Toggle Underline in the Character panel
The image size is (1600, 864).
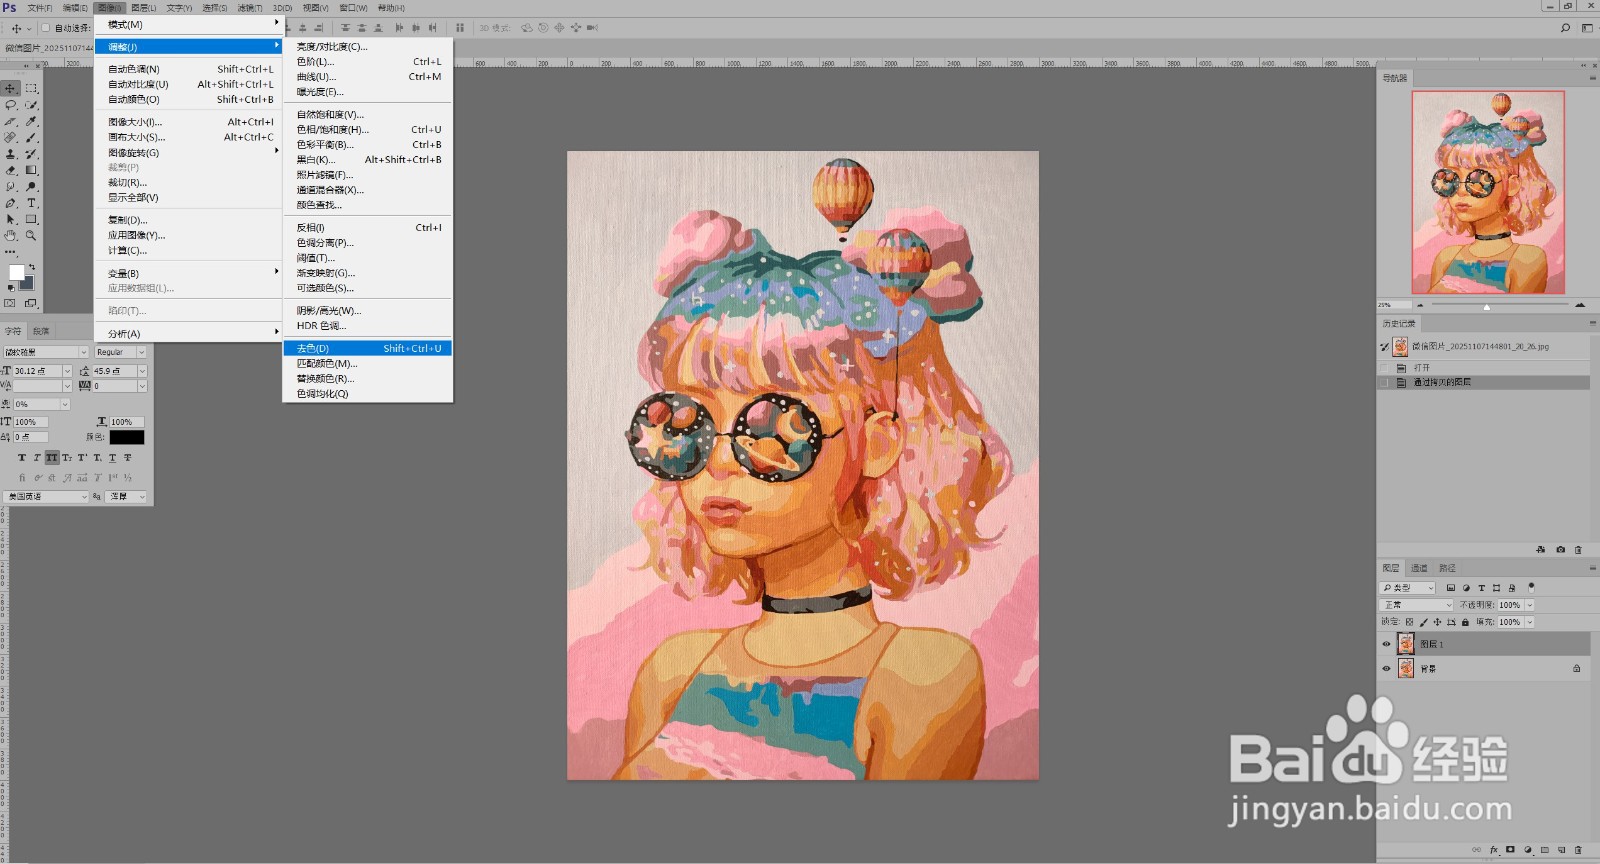(x=113, y=457)
